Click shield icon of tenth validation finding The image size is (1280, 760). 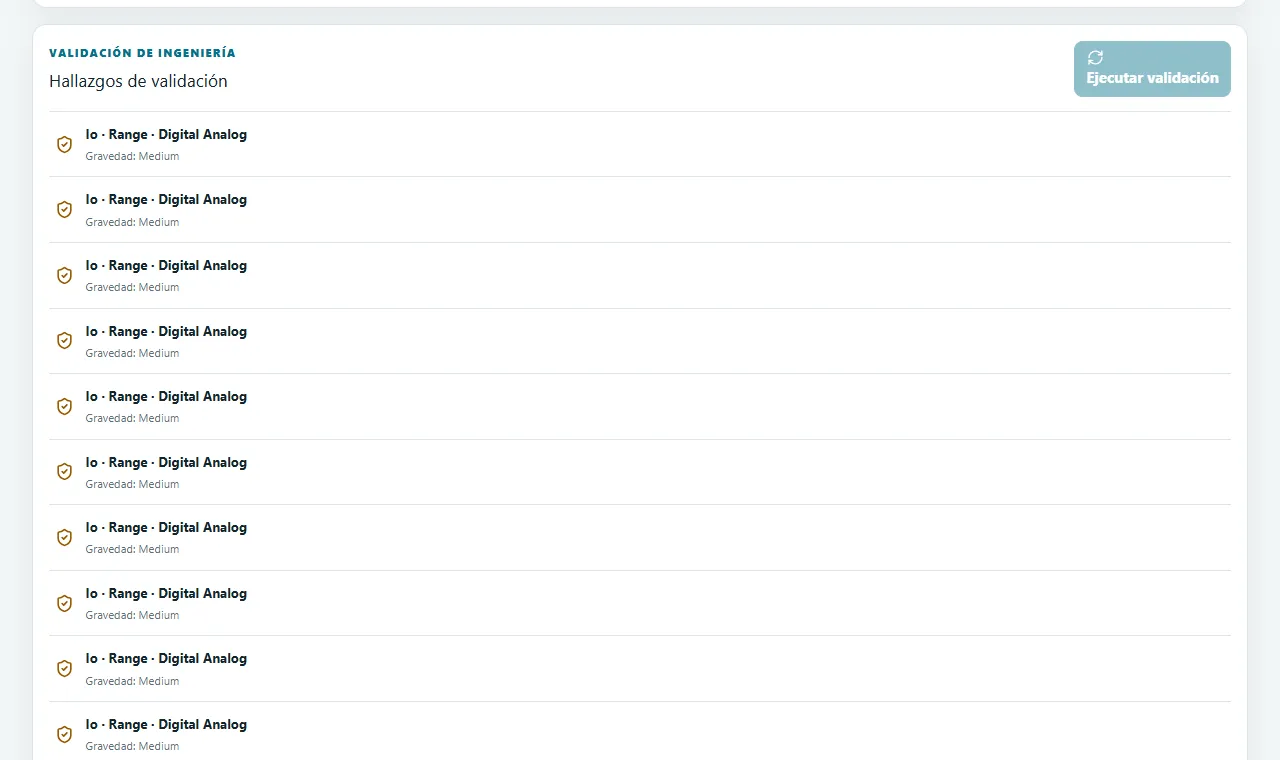[64, 734]
